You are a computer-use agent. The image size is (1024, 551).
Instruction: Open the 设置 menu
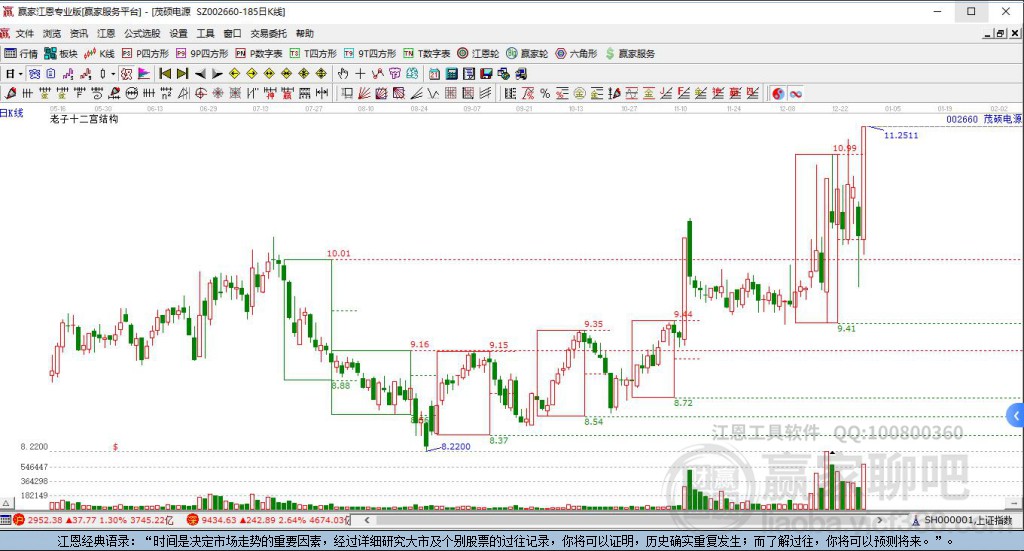pyautogui.click(x=178, y=33)
